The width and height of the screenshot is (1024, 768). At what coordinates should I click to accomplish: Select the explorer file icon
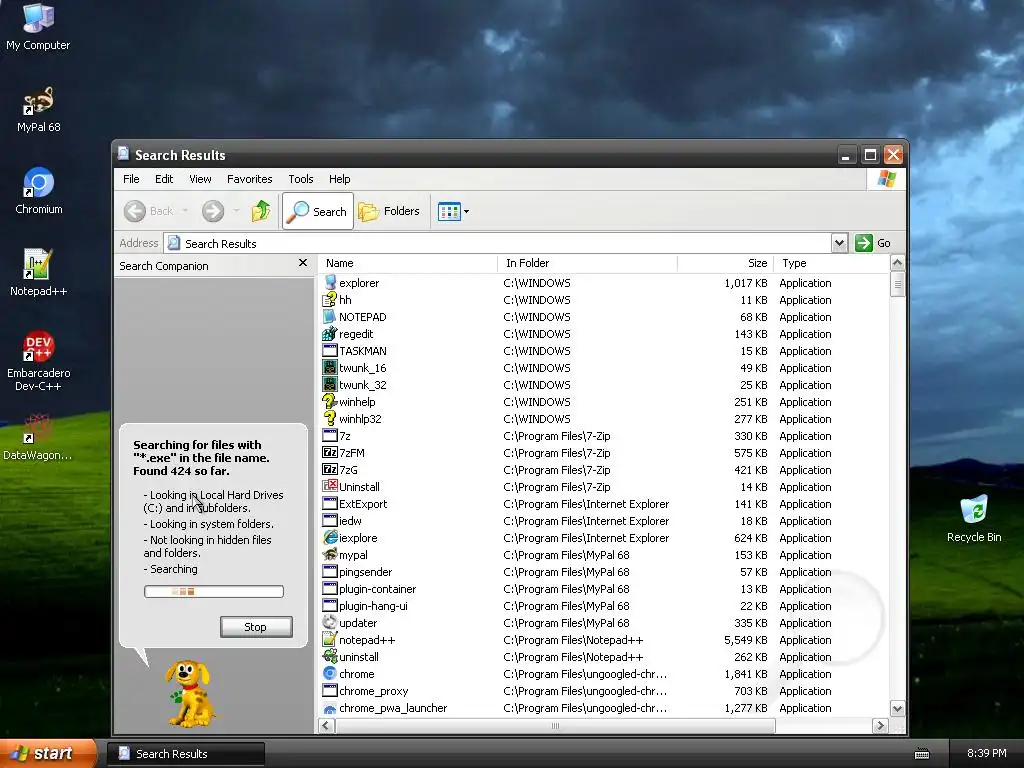point(330,282)
